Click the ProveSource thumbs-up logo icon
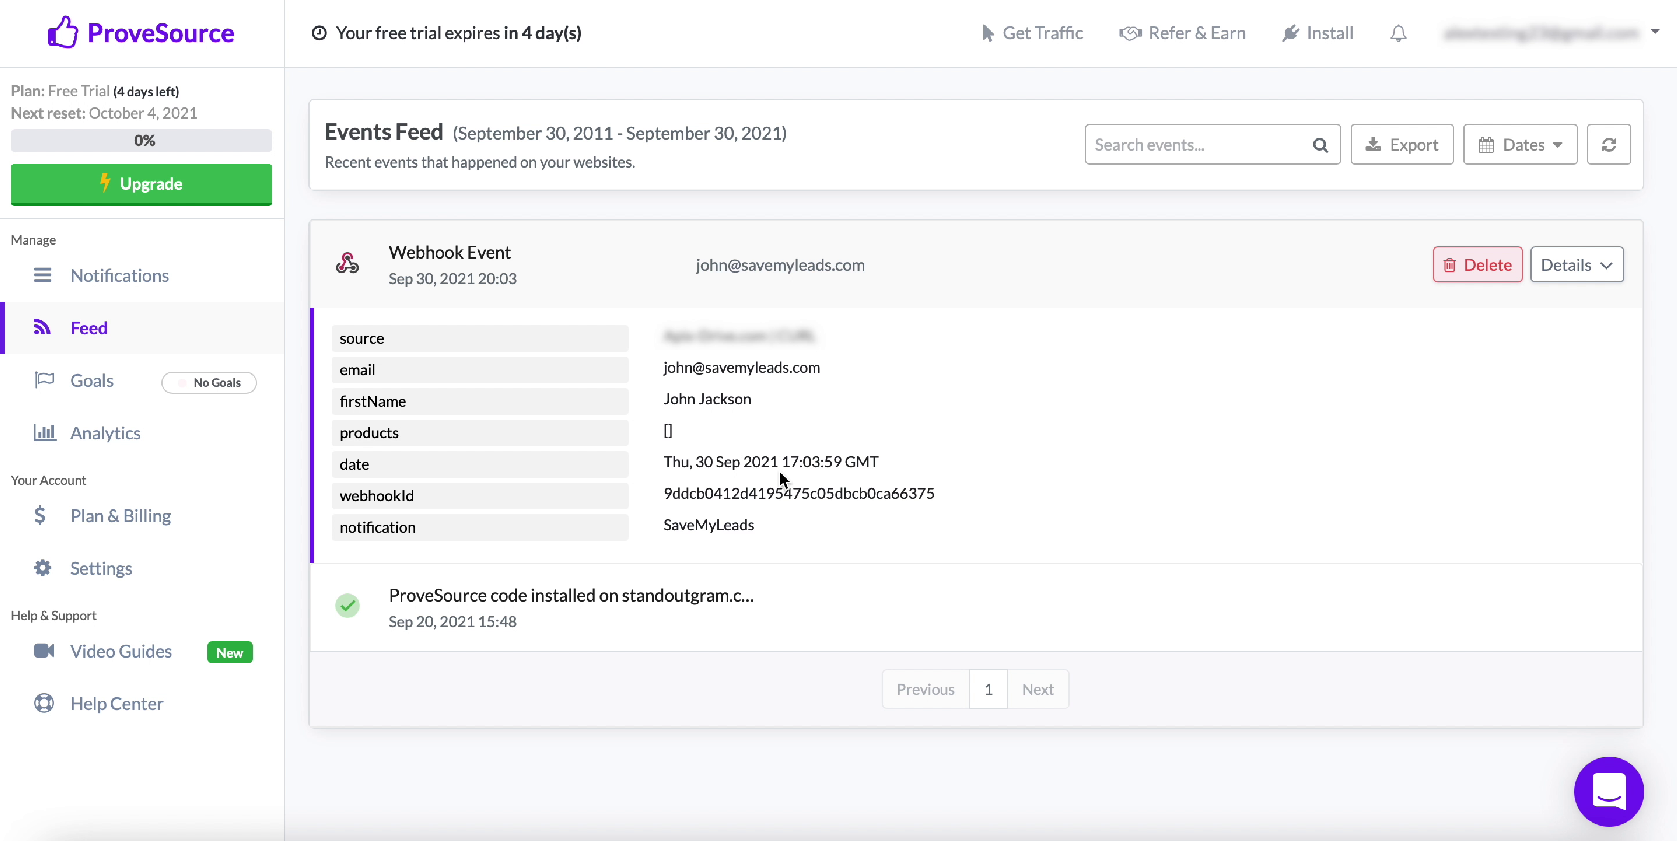The height and width of the screenshot is (841, 1677). [63, 32]
